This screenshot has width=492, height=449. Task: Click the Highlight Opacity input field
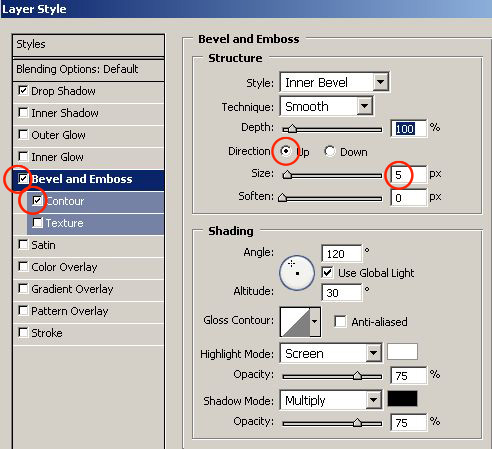[x=408, y=376]
